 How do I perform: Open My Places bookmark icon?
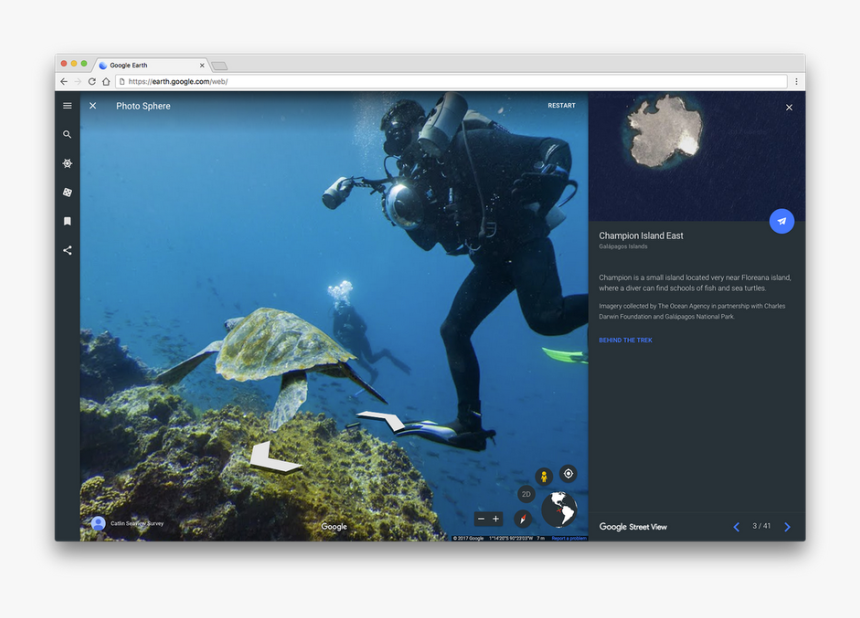coord(66,221)
